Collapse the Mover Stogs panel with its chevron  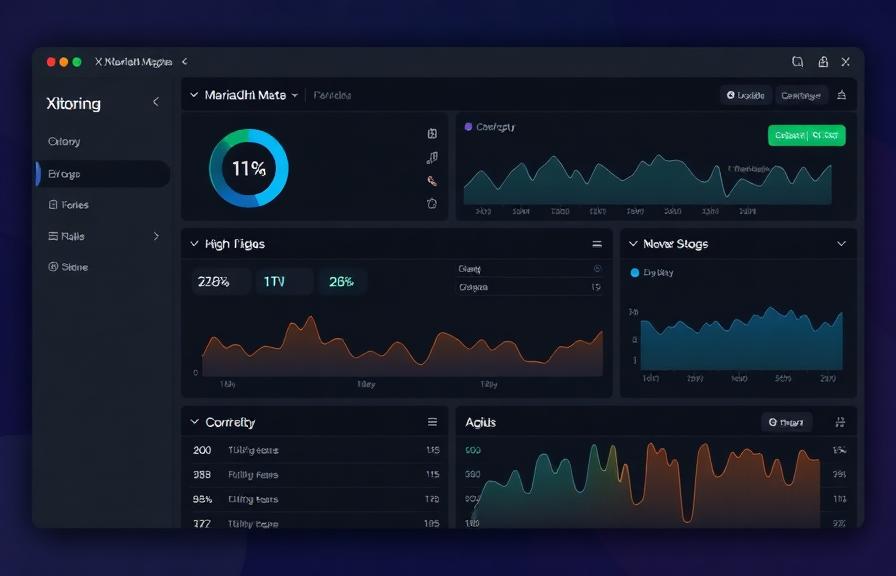click(x=843, y=243)
